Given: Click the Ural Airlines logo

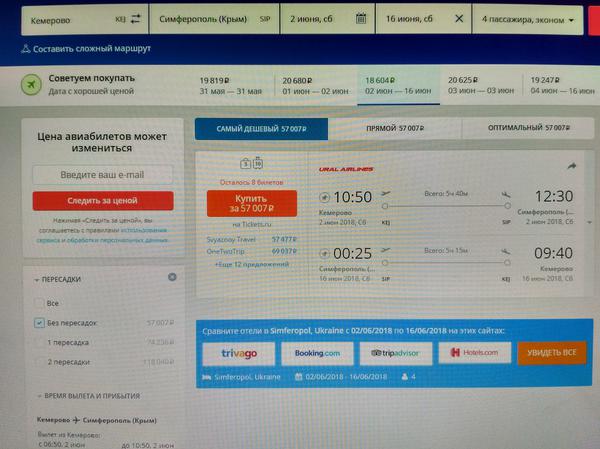Looking at the screenshot, I should coord(345,169).
